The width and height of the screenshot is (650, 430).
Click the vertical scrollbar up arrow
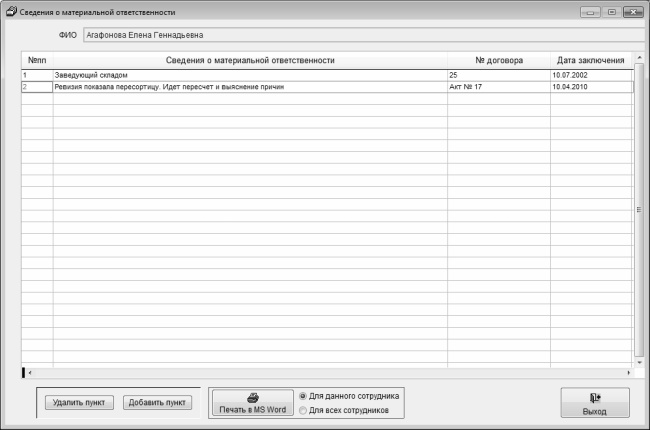[x=637, y=59]
